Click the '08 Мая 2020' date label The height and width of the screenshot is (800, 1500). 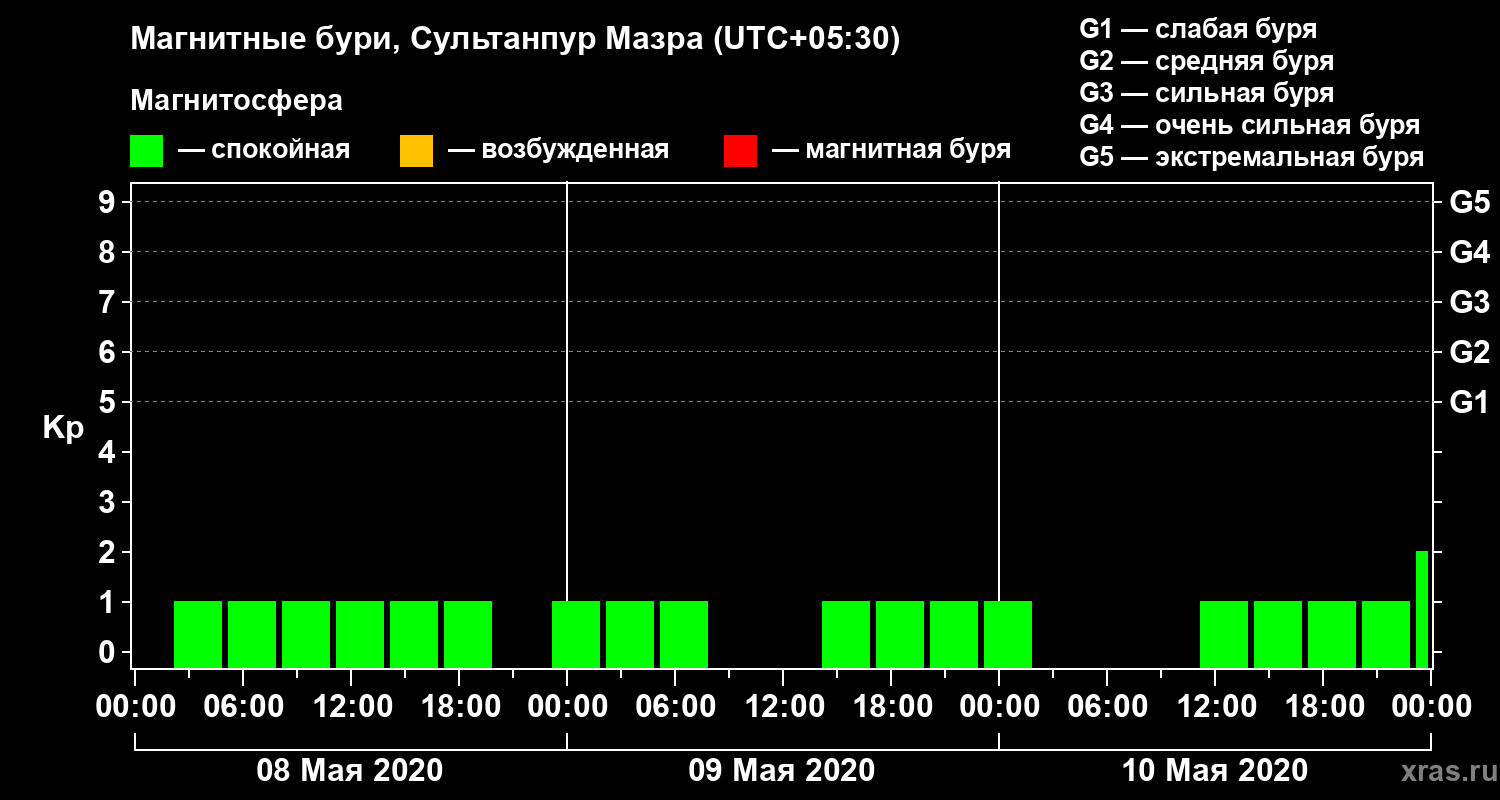[350, 770]
